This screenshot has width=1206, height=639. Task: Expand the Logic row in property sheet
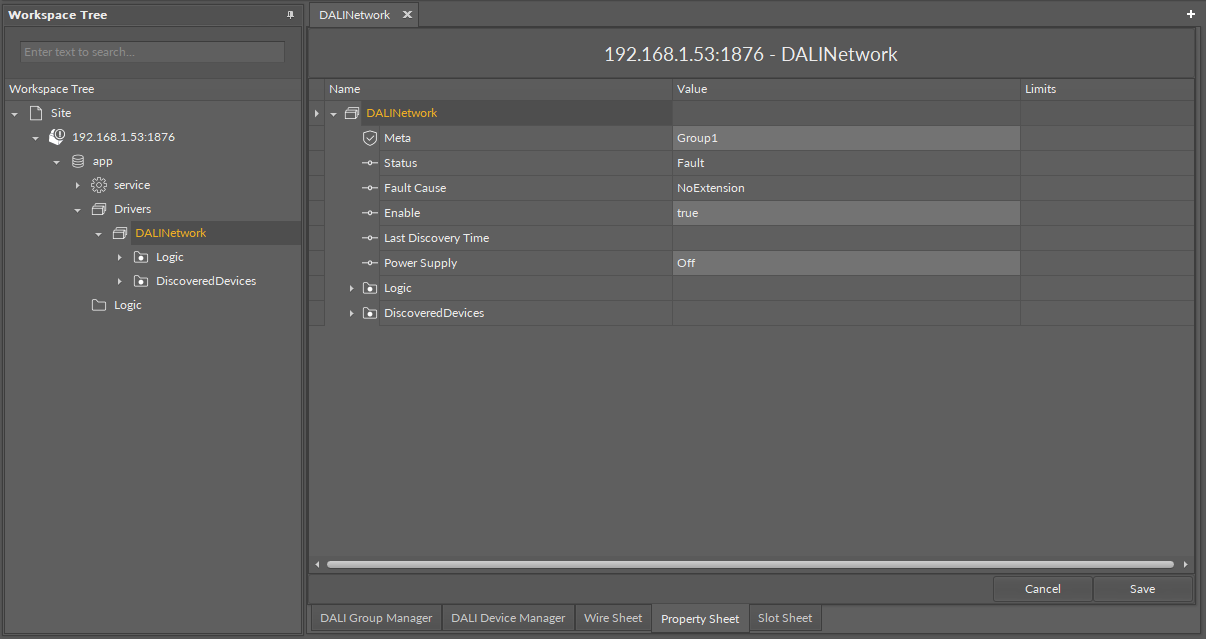(x=352, y=288)
